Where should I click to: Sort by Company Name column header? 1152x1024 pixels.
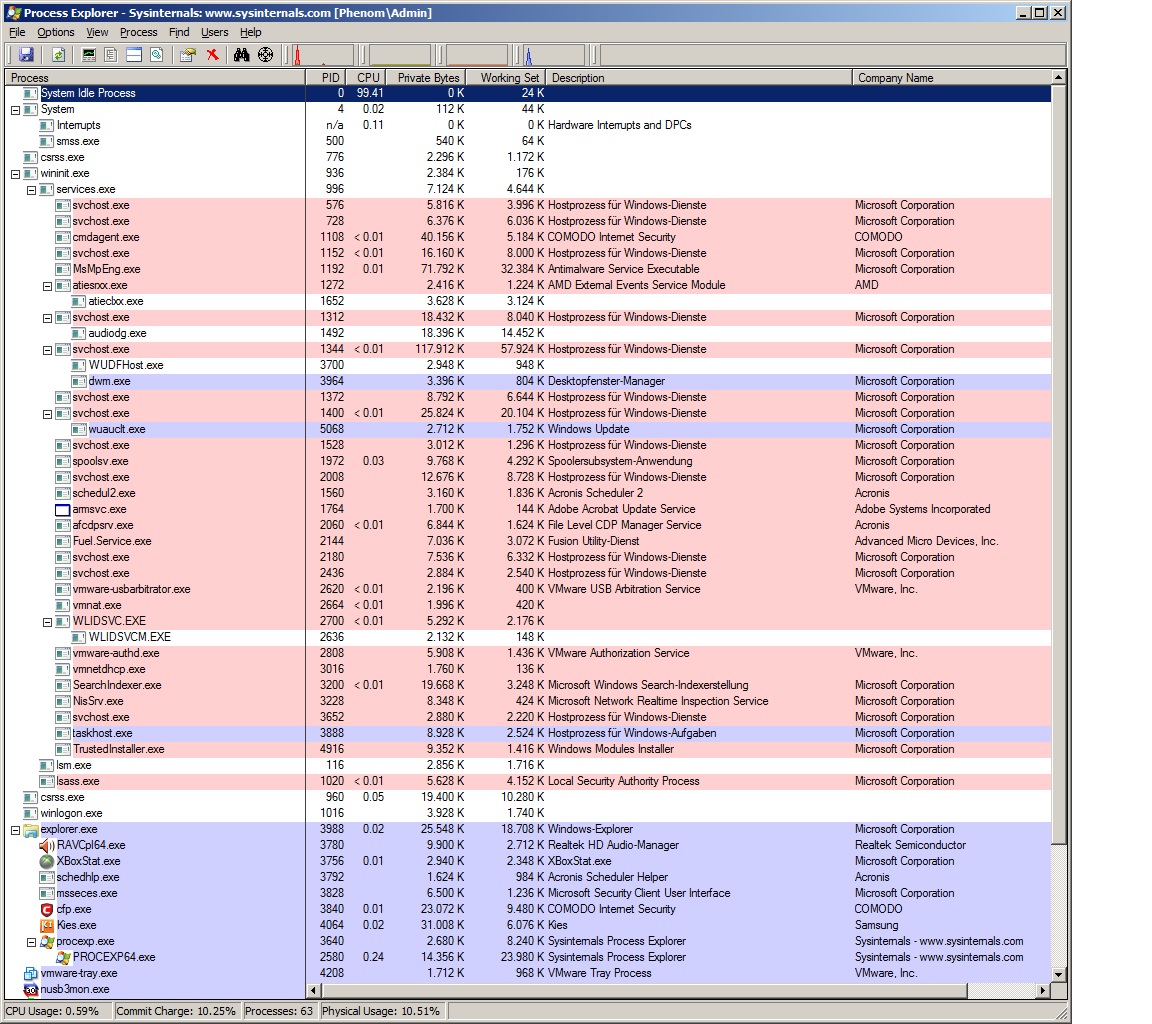click(952, 78)
